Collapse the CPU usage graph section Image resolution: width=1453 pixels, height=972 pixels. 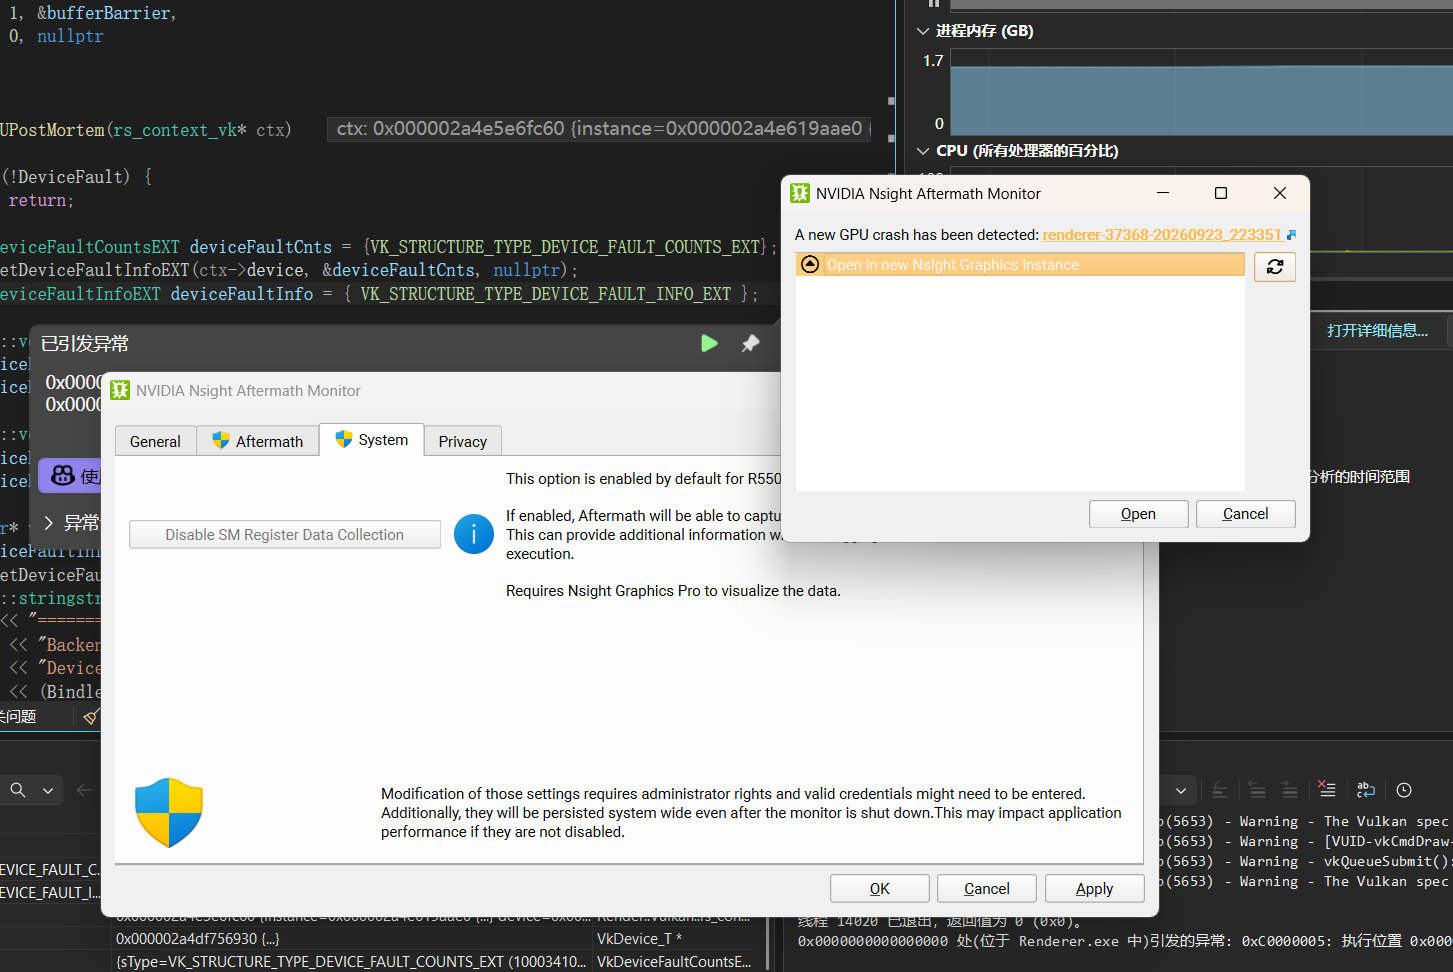[x=923, y=151]
